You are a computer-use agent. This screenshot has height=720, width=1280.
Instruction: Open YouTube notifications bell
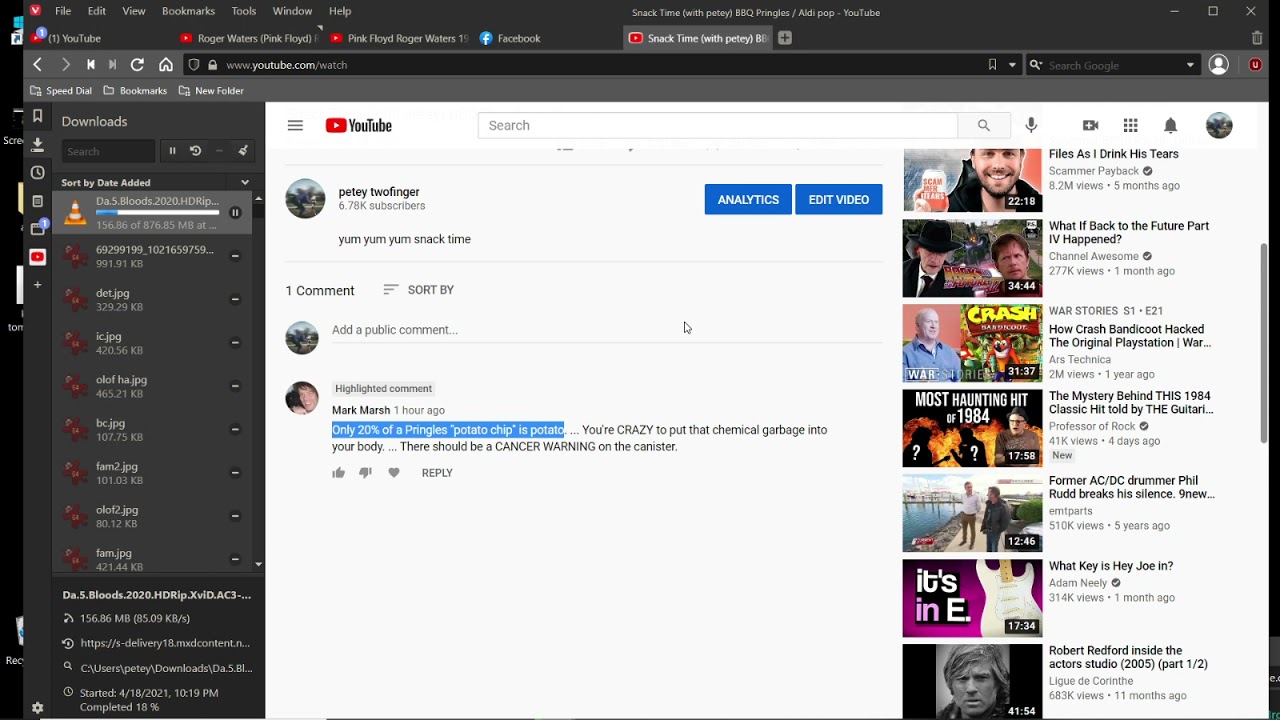click(x=1170, y=125)
